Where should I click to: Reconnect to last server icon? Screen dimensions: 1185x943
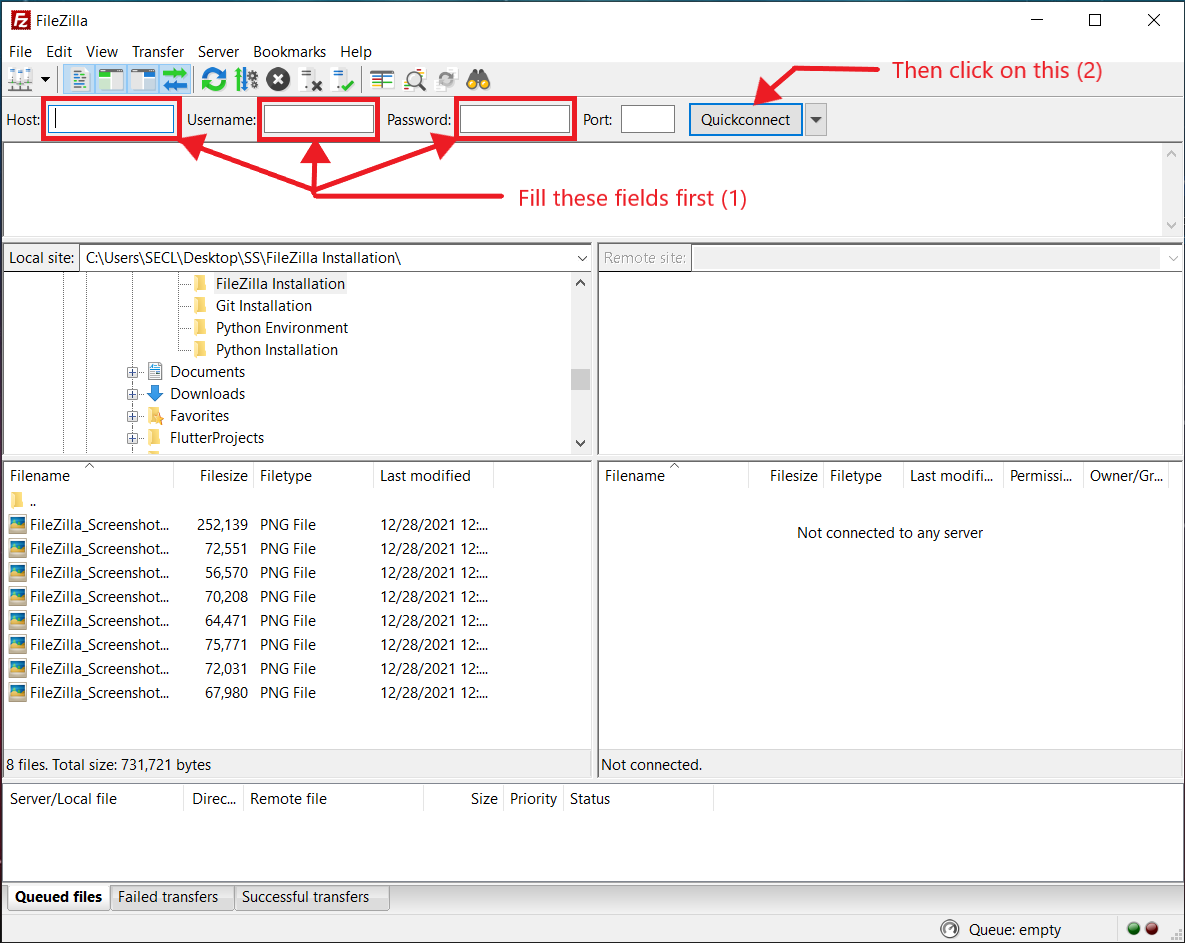point(342,79)
